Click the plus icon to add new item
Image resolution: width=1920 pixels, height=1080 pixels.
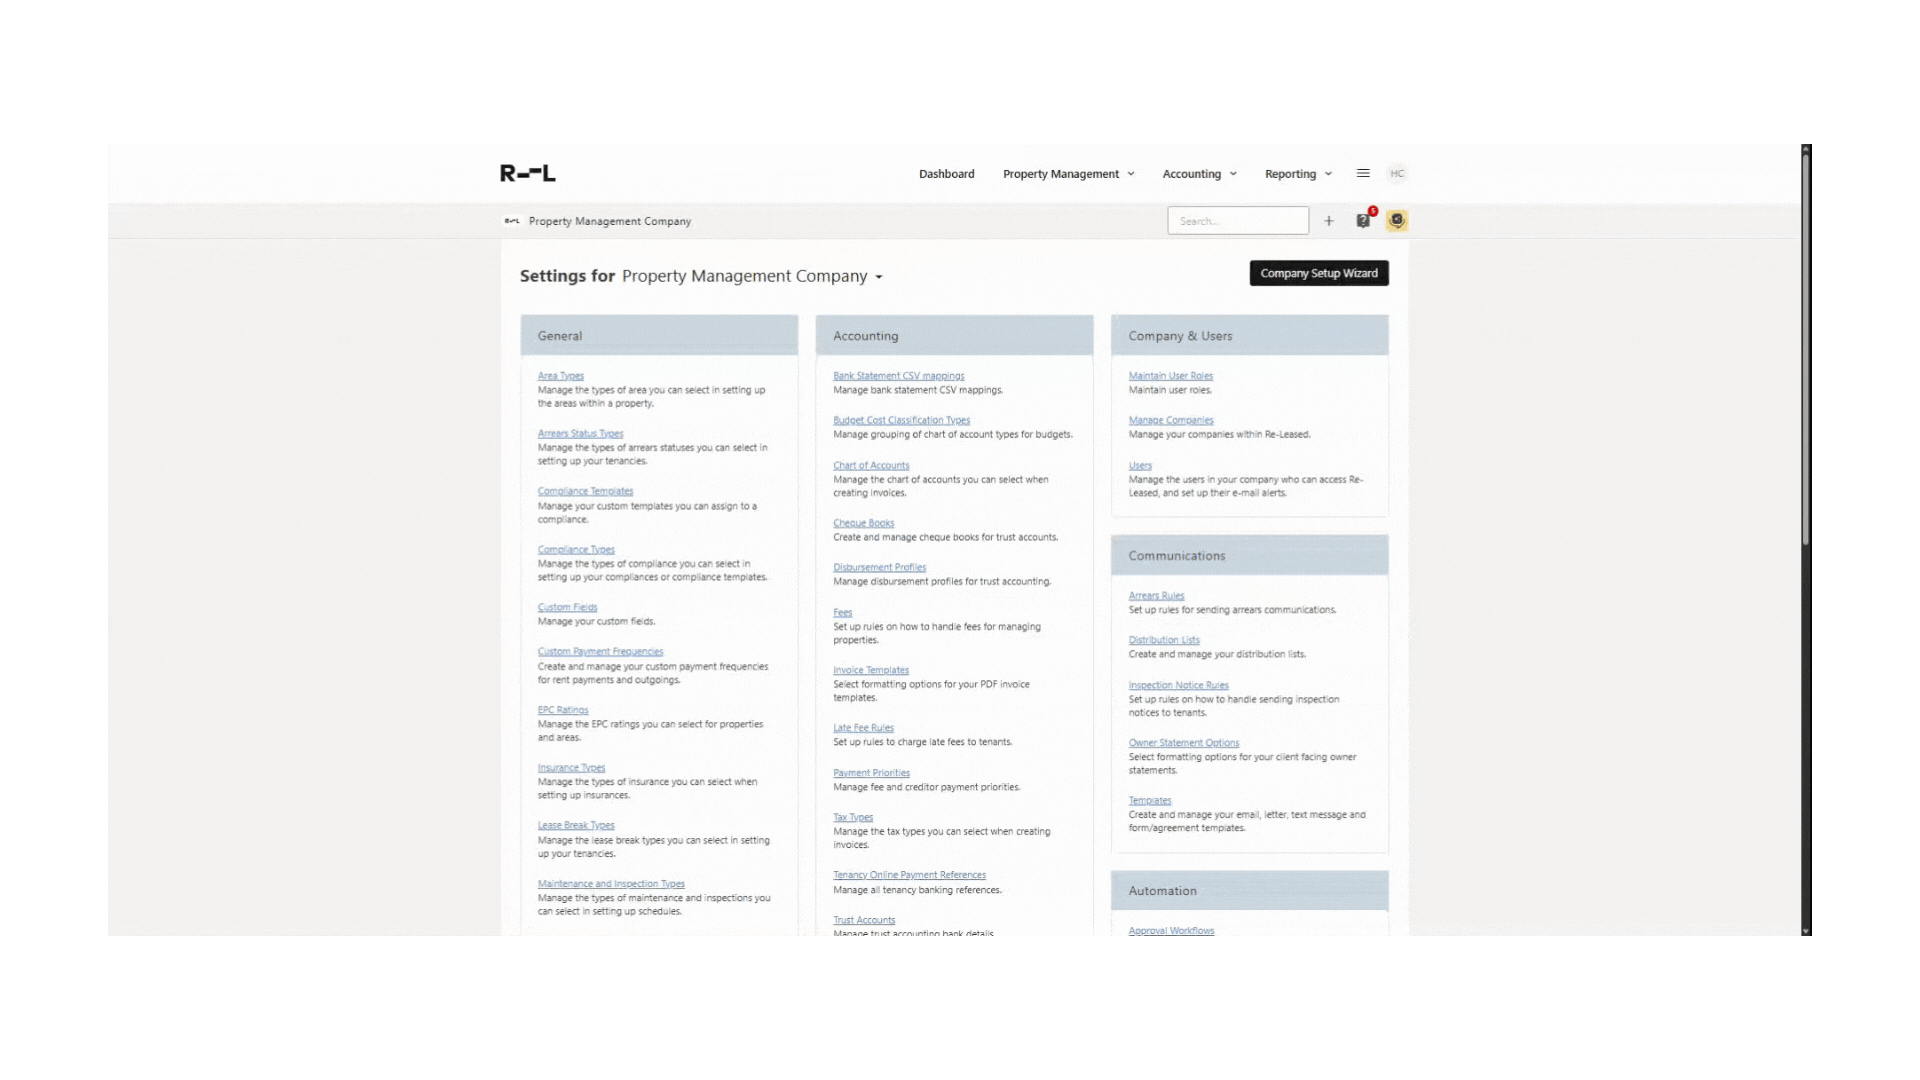point(1329,220)
